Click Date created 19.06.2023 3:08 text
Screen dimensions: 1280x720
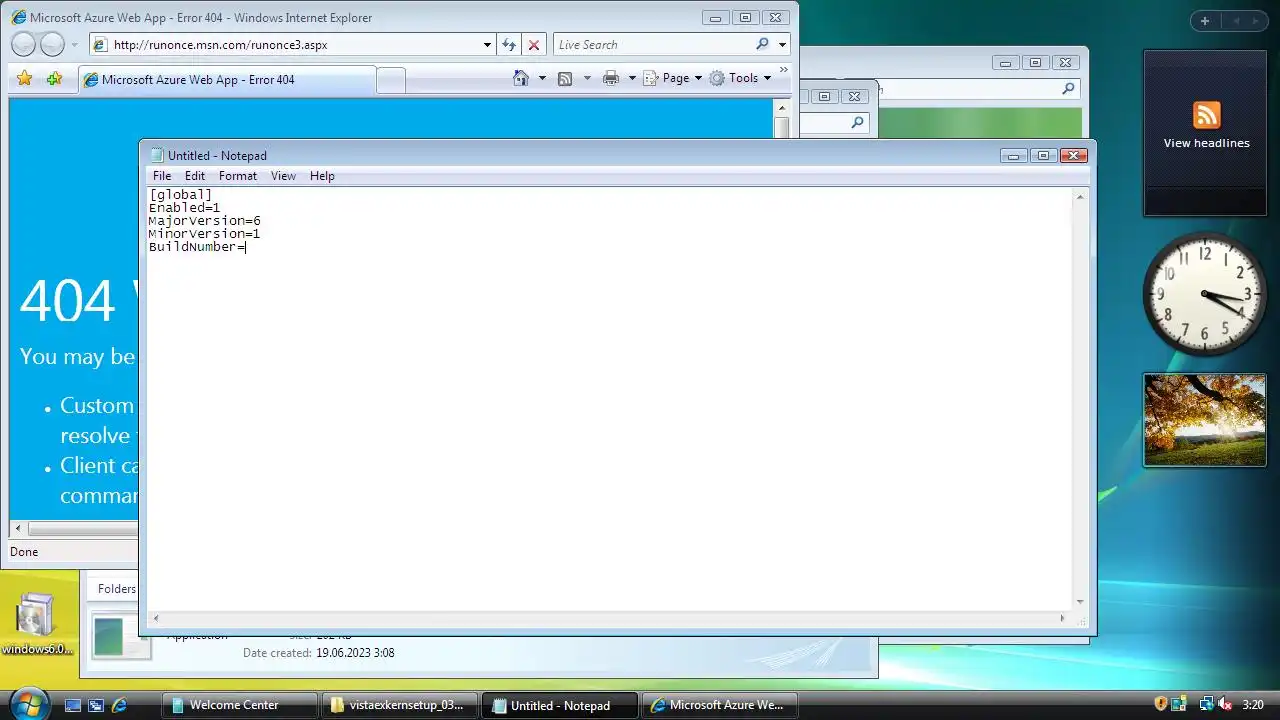[x=319, y=653]
